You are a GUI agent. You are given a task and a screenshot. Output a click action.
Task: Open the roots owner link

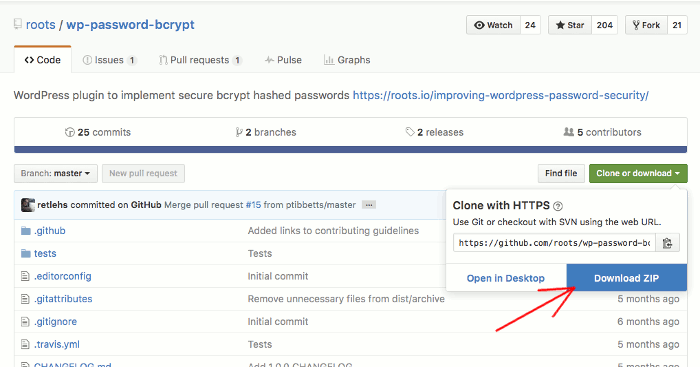tap(41, 25)
